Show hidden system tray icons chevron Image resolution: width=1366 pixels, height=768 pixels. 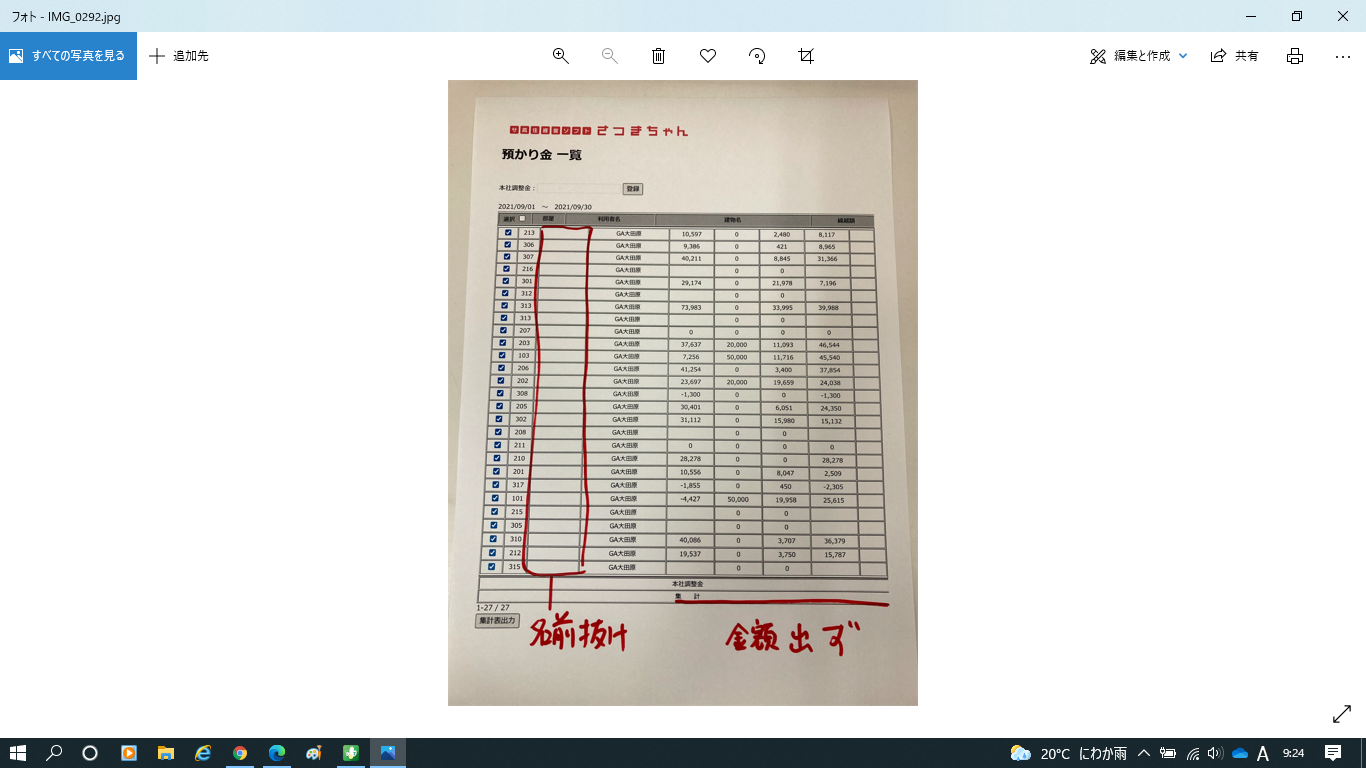tap(1144, 753)
